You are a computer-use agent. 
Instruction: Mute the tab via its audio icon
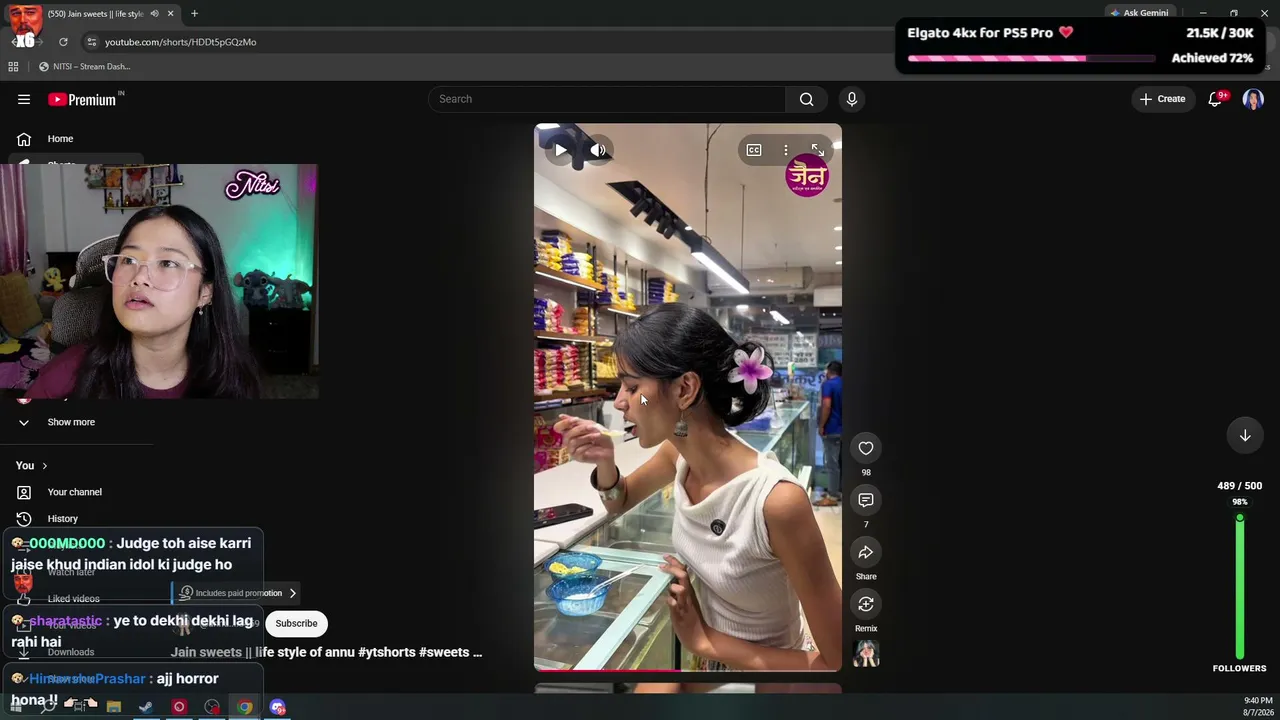[154, 14]
